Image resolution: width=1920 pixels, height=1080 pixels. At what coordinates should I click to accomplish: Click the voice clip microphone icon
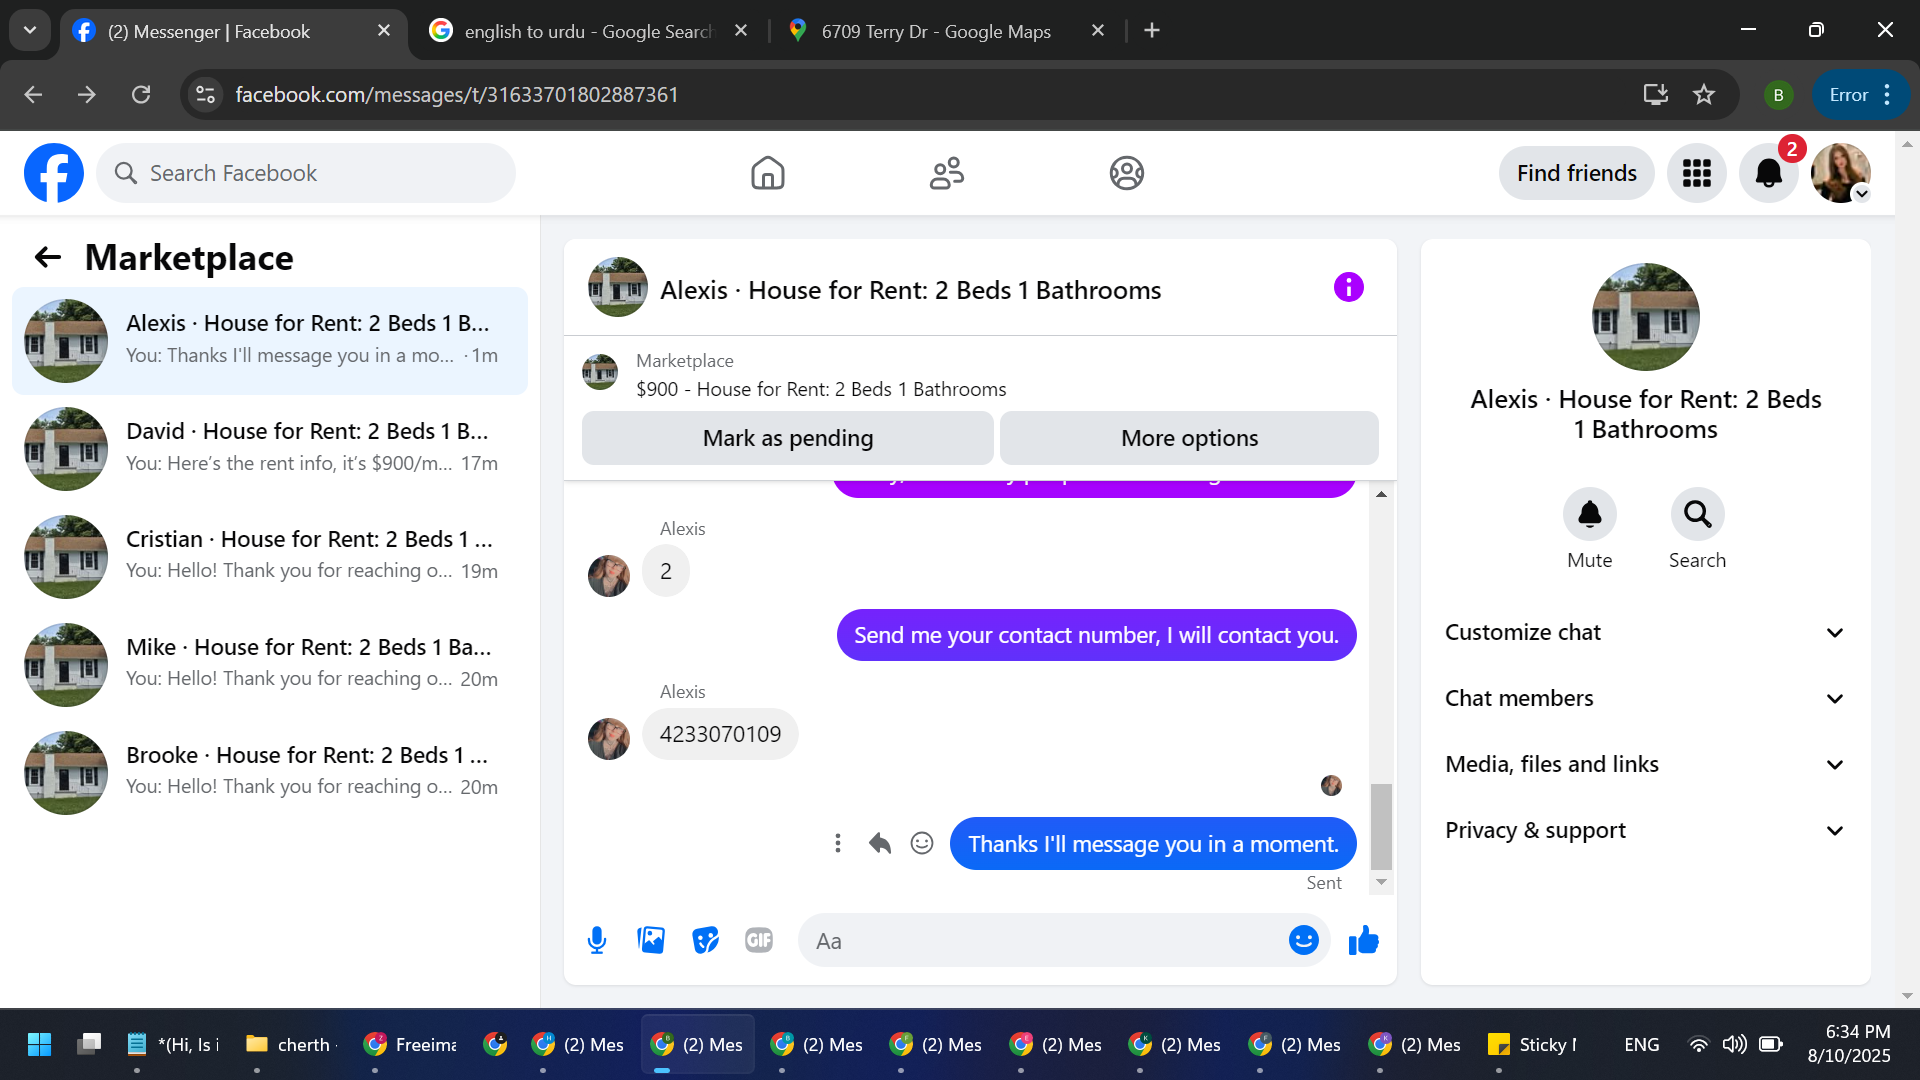click(597, 940)
